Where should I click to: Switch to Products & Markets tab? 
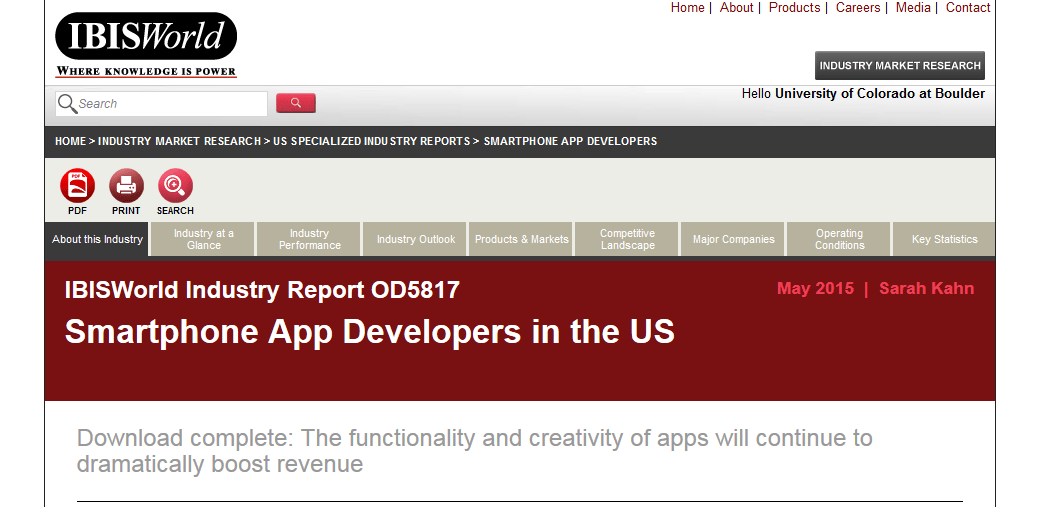pos(521,239)
